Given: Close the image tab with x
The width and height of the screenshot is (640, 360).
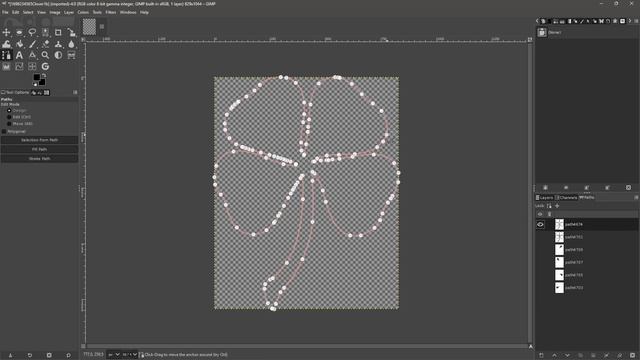Looking at the screenshot, I should tap(102, 27).
